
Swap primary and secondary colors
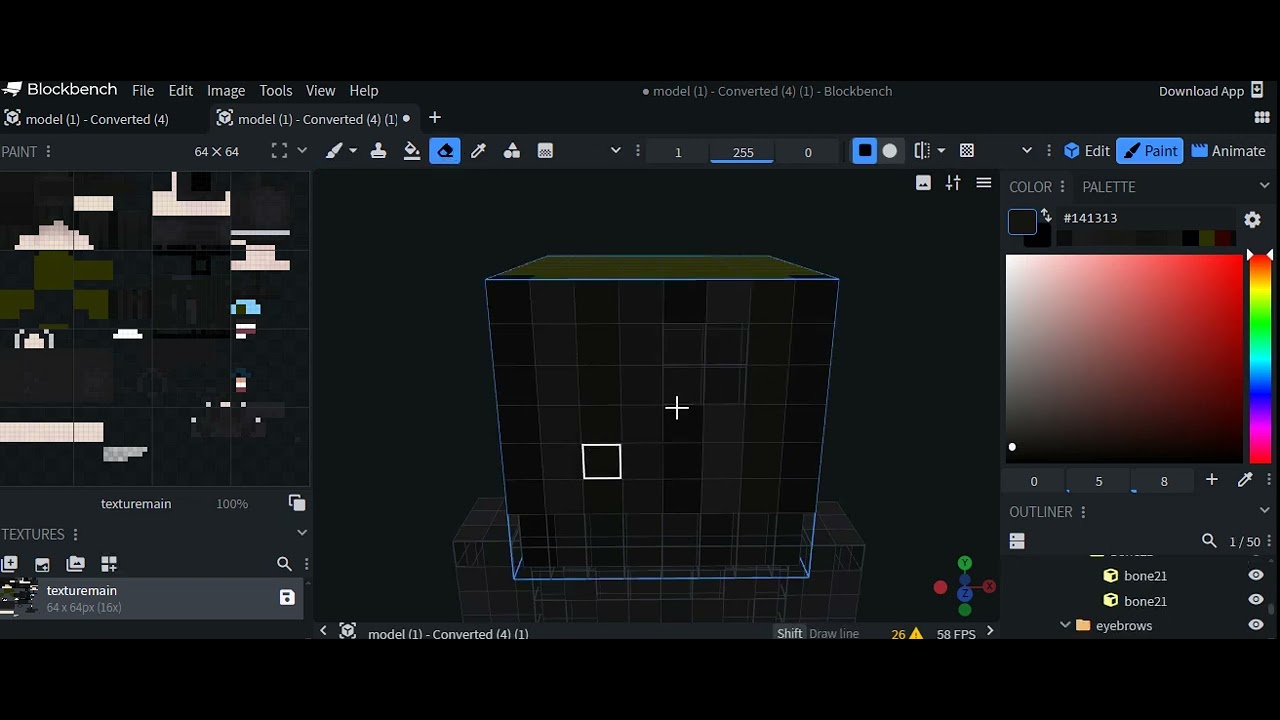(x=1046, y=215)
